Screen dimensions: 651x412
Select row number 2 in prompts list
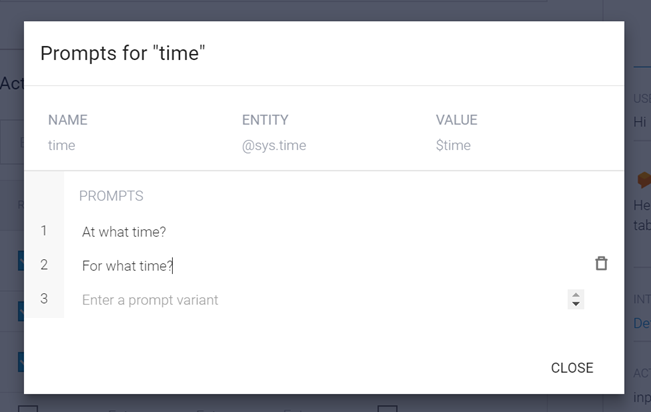click(44, 265)
